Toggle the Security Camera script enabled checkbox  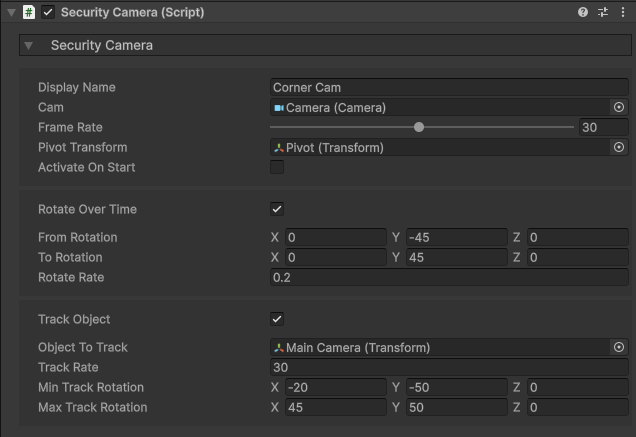(48, 12)
